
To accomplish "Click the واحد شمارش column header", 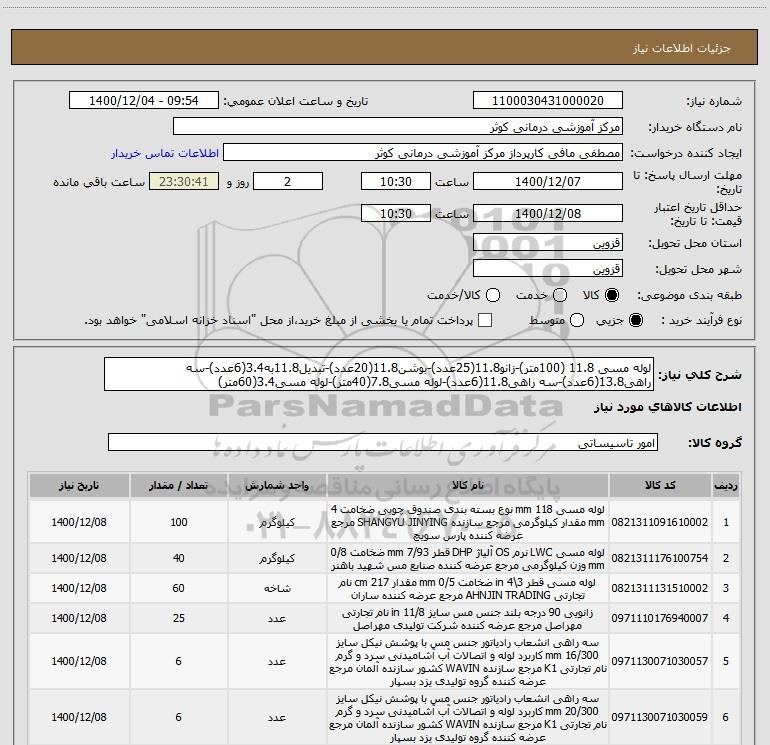I will pyautogui.click(x=277, y=486).
